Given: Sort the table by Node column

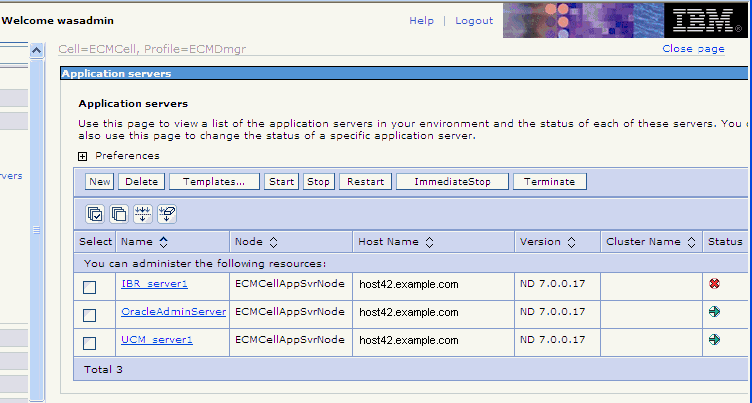Looking at the screenshot, I should pos(273,242).
